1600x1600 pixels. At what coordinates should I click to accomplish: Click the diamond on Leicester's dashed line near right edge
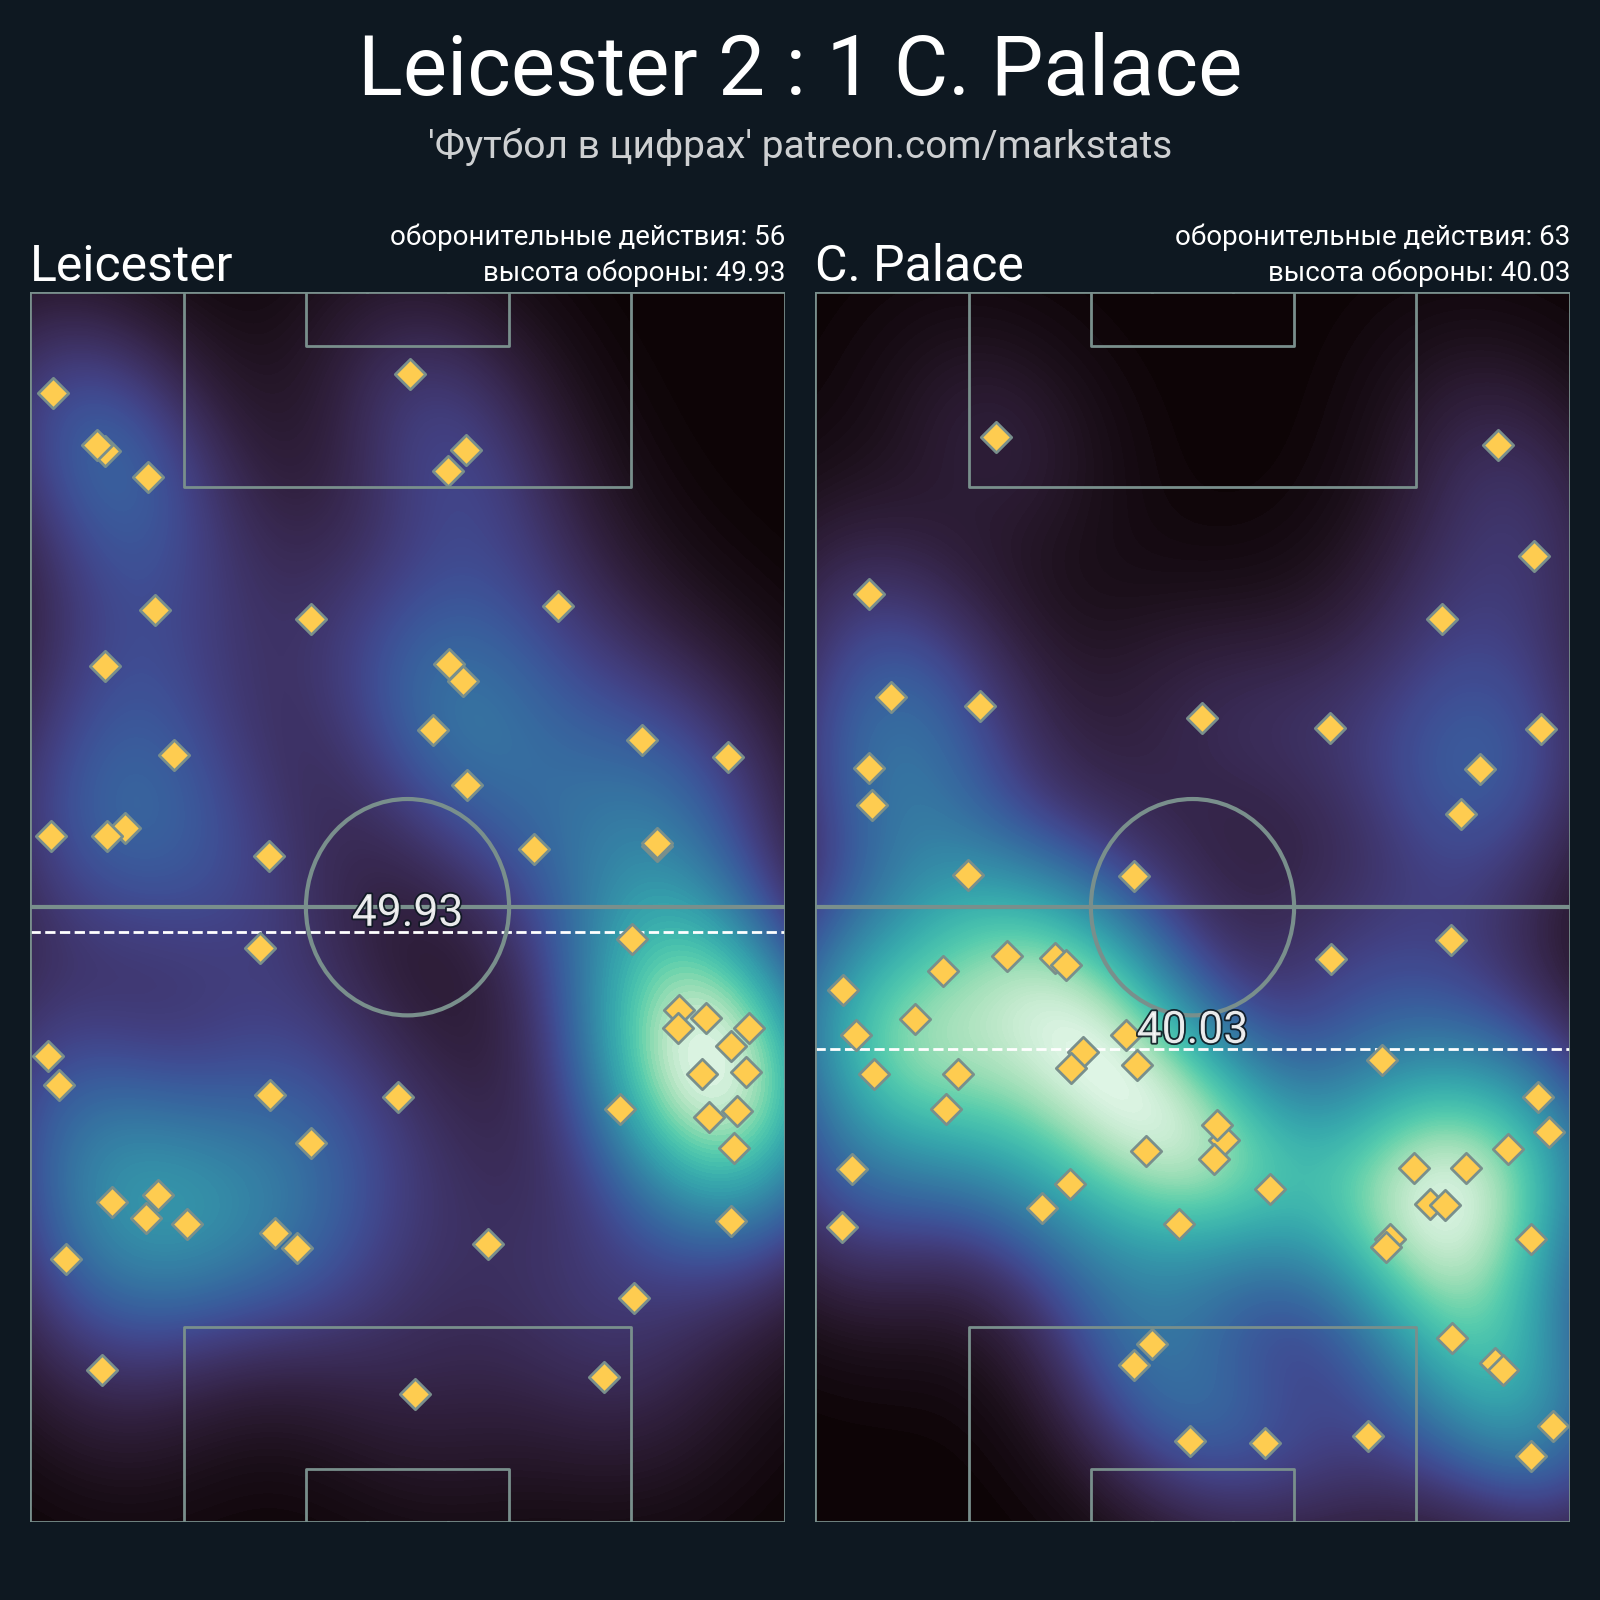coord(632,939)
